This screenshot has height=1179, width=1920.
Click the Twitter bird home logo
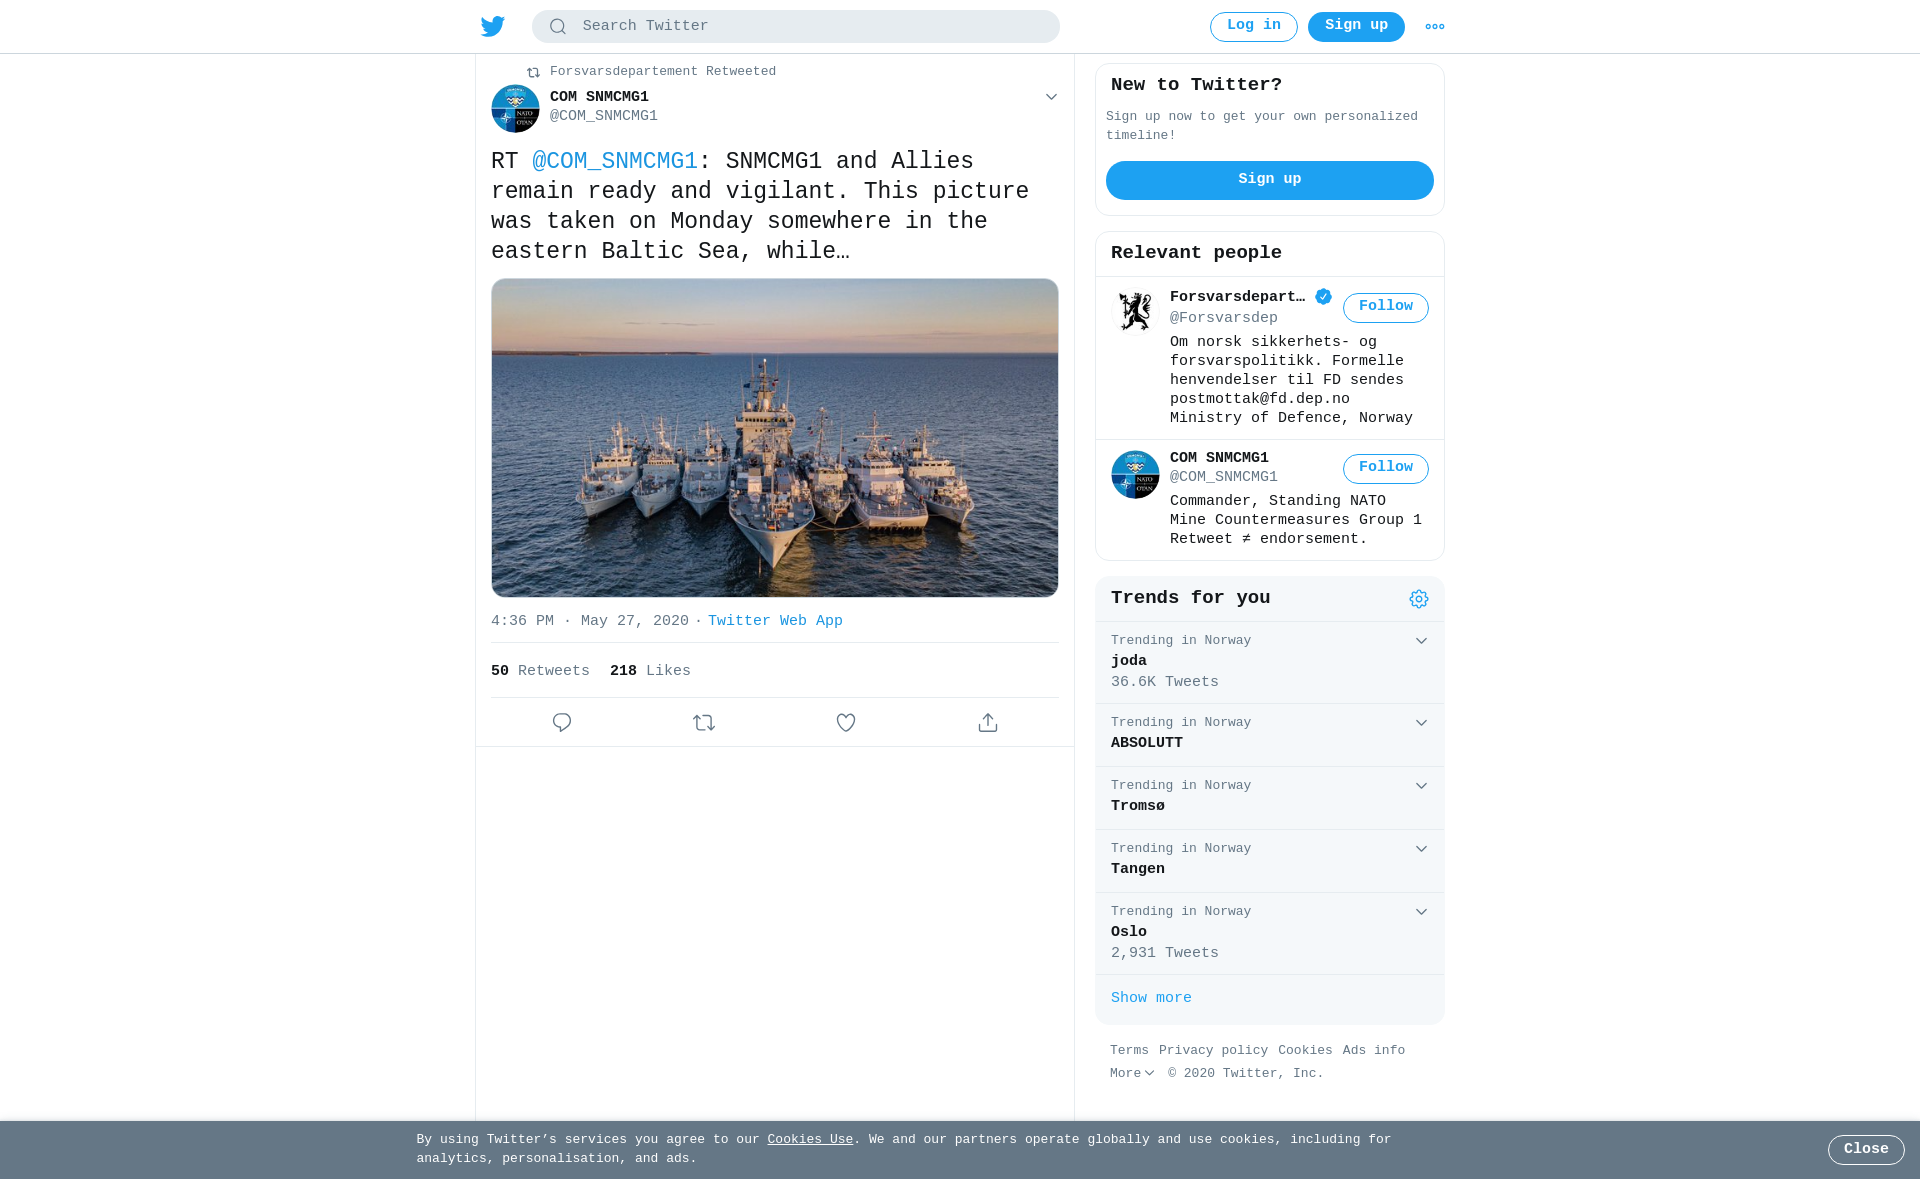tap(493, 26)
